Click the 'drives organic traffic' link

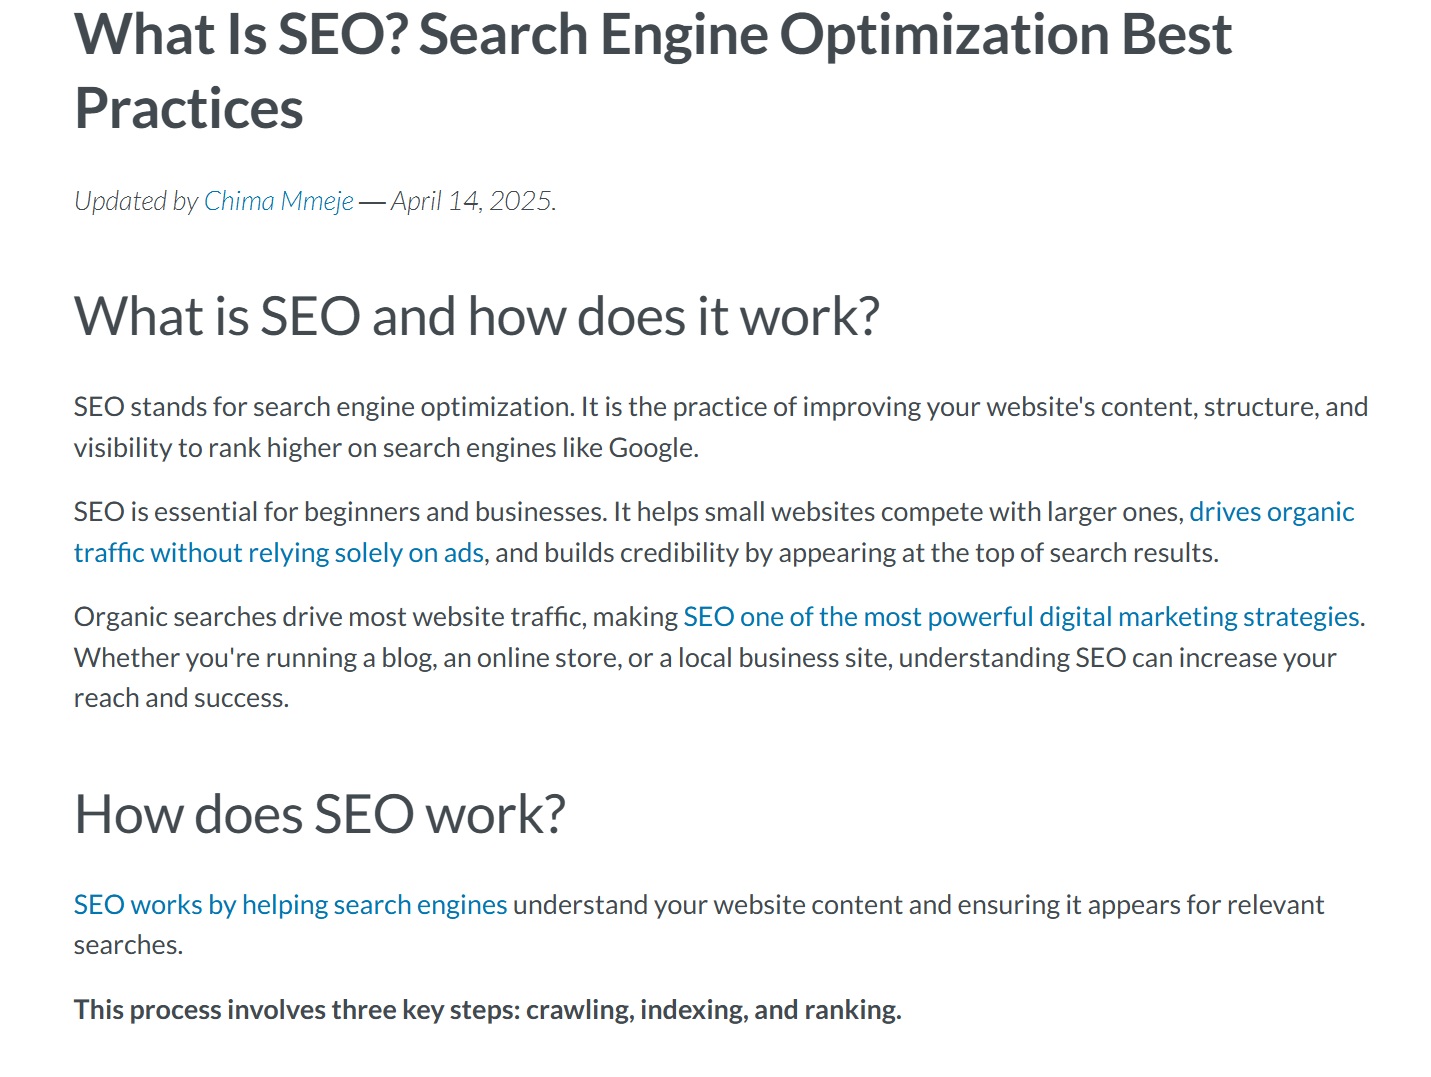coord(1270,512)
